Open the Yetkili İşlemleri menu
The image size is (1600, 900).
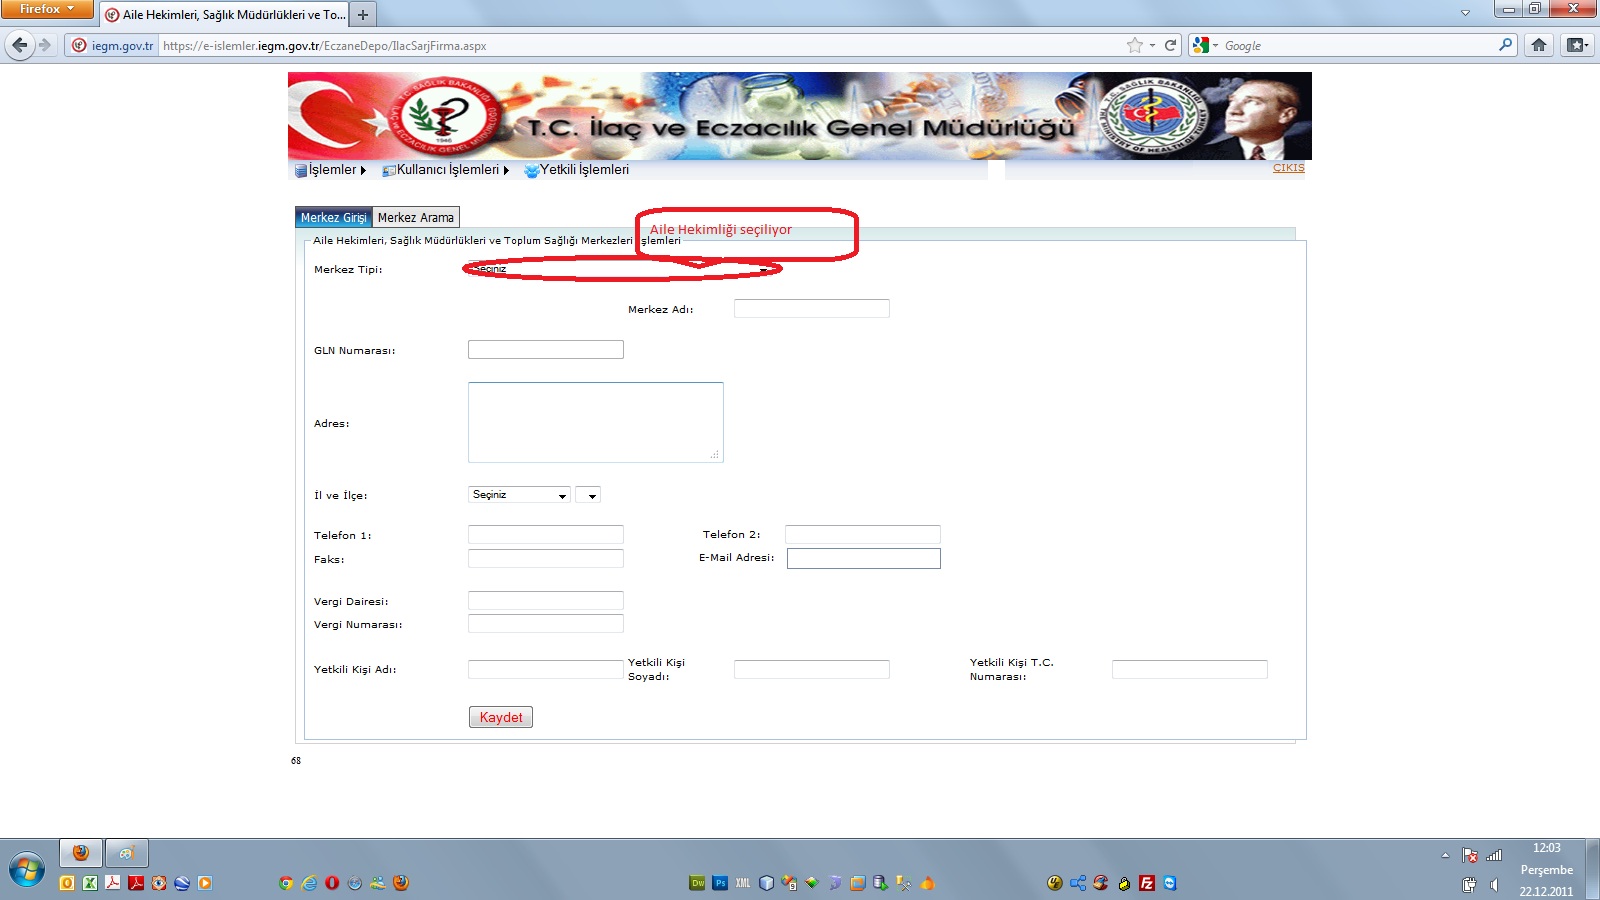[584, 170]
